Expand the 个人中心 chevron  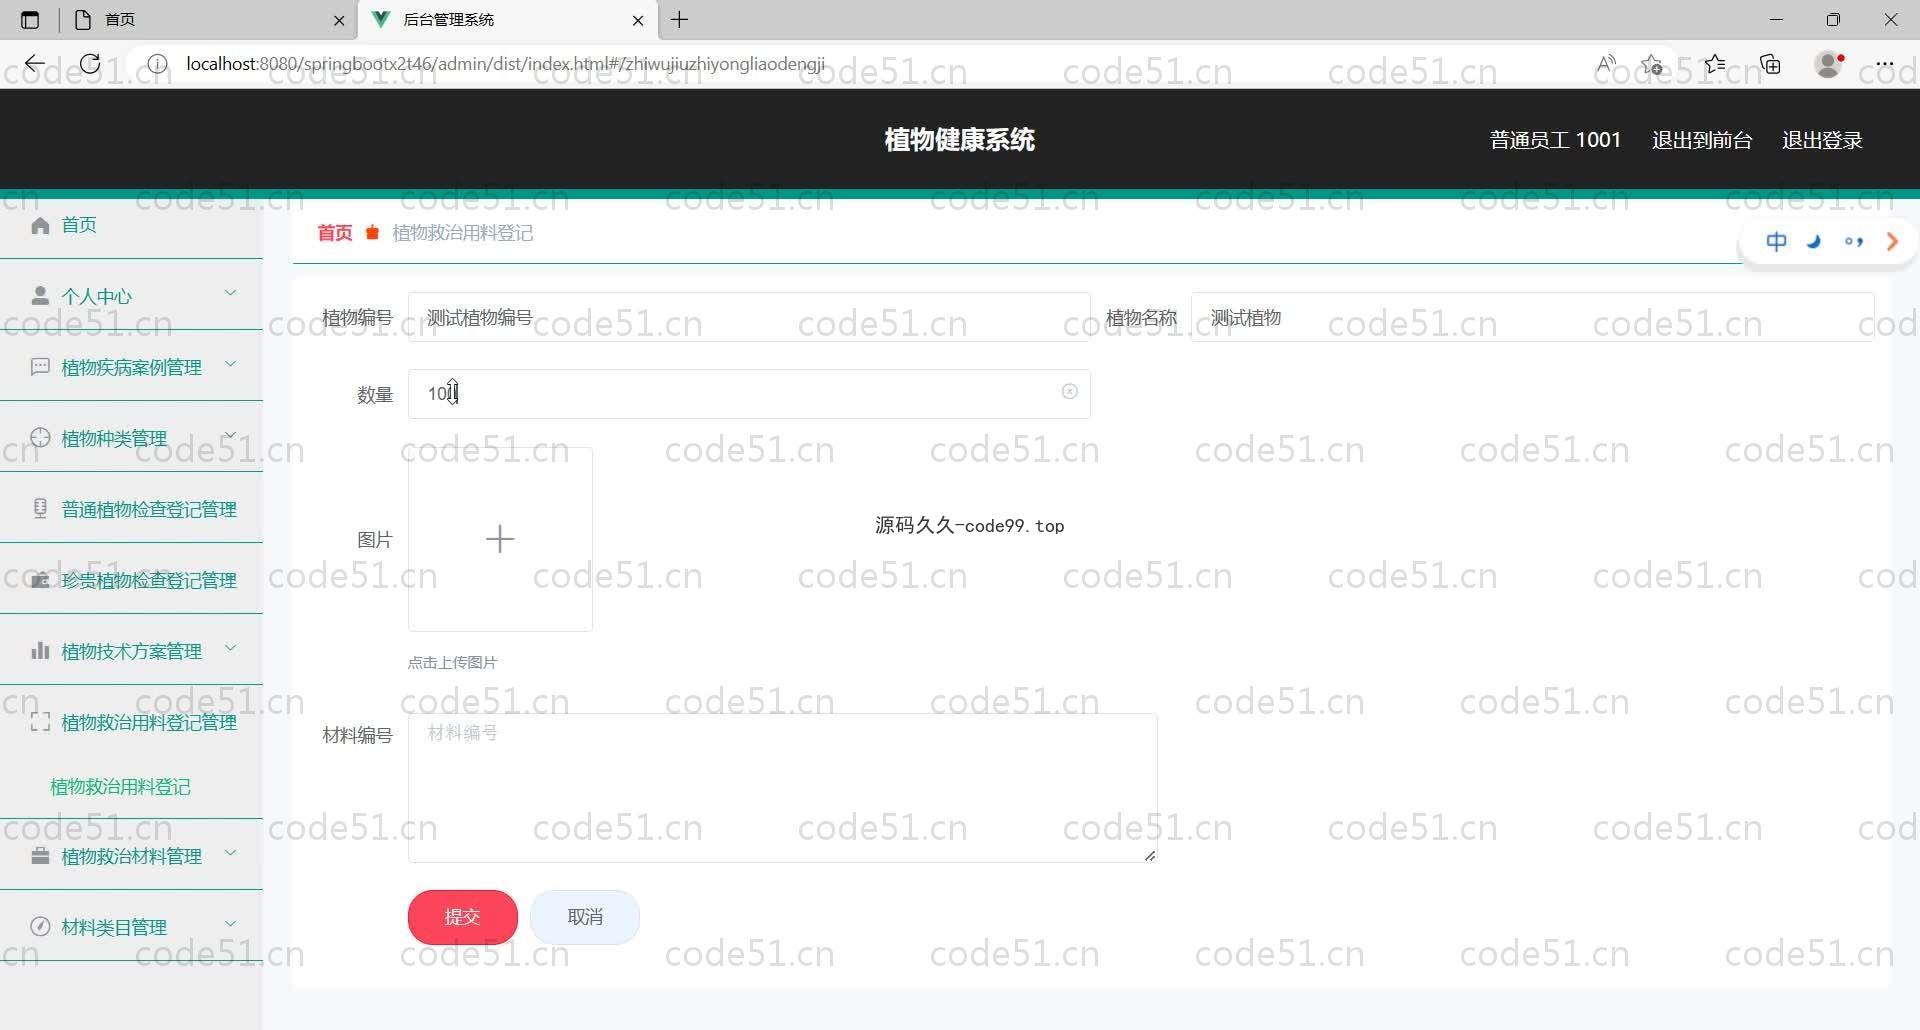(231, 293)
